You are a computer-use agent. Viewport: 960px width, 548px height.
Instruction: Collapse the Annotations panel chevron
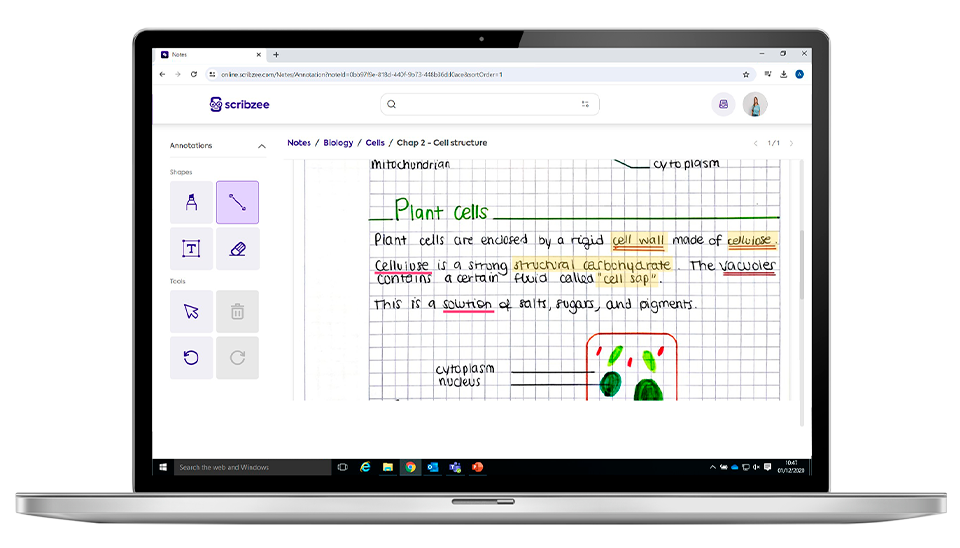pyautogui.click(x=261, y=146)
